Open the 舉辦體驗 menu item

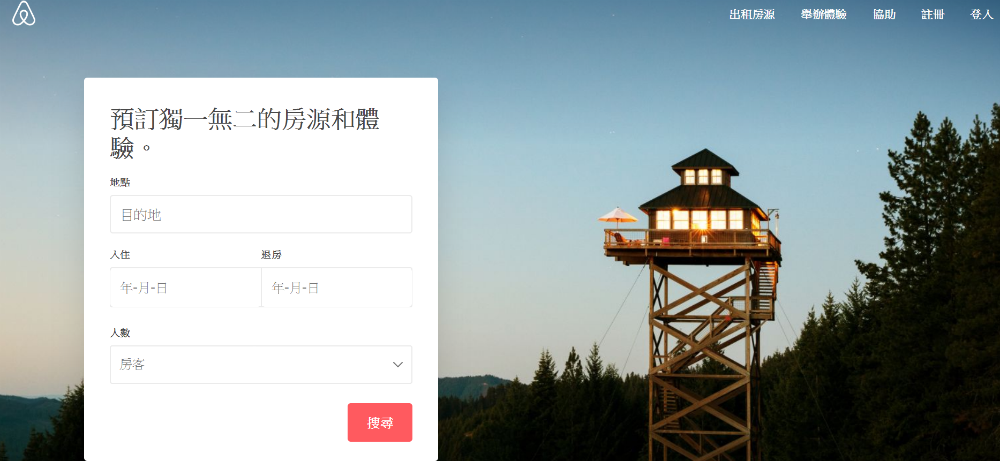[823, 15]
